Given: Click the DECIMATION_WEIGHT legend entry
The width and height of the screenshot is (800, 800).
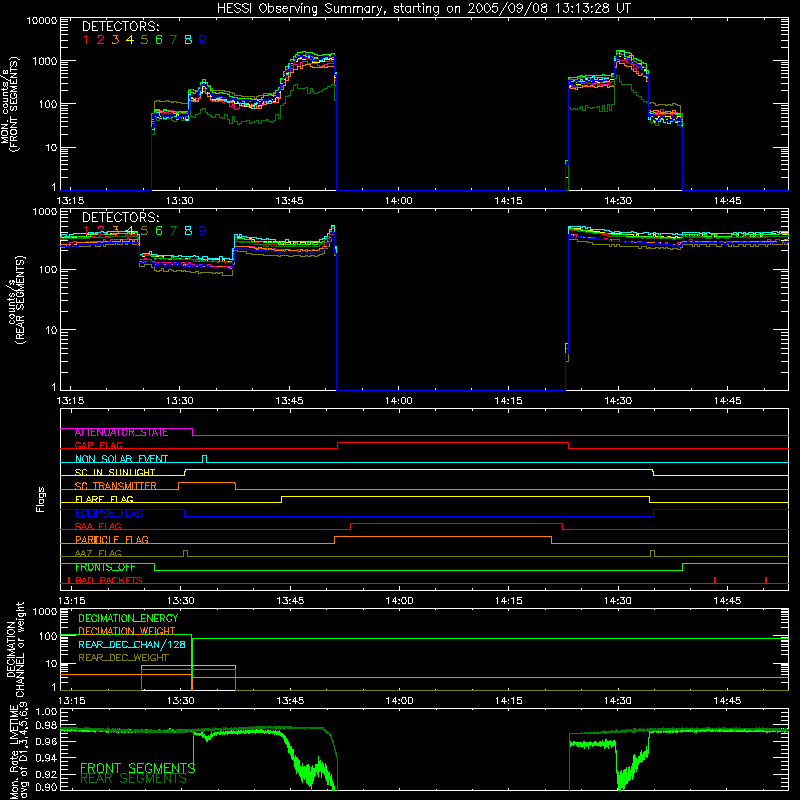Looking at the screenshot, I should pos(127,631).
